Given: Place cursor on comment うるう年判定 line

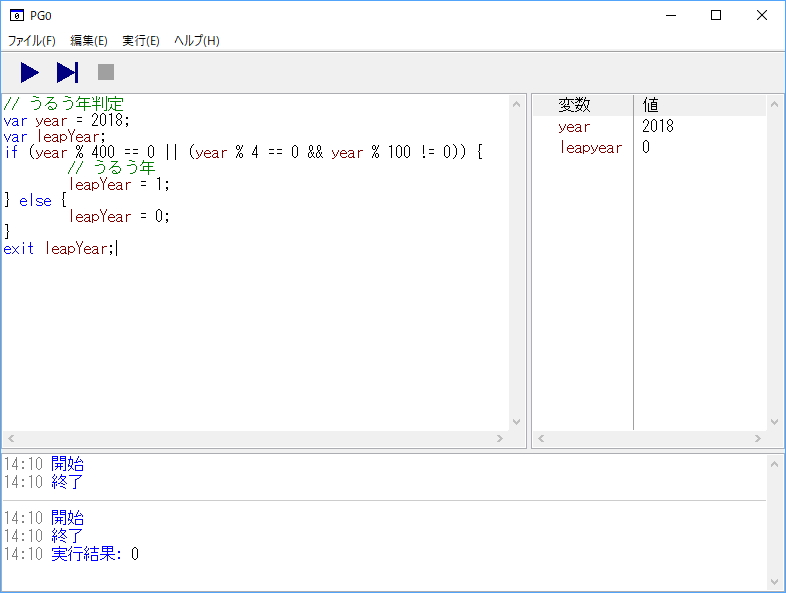Looking at the screenshot, I should click(64, 104).
